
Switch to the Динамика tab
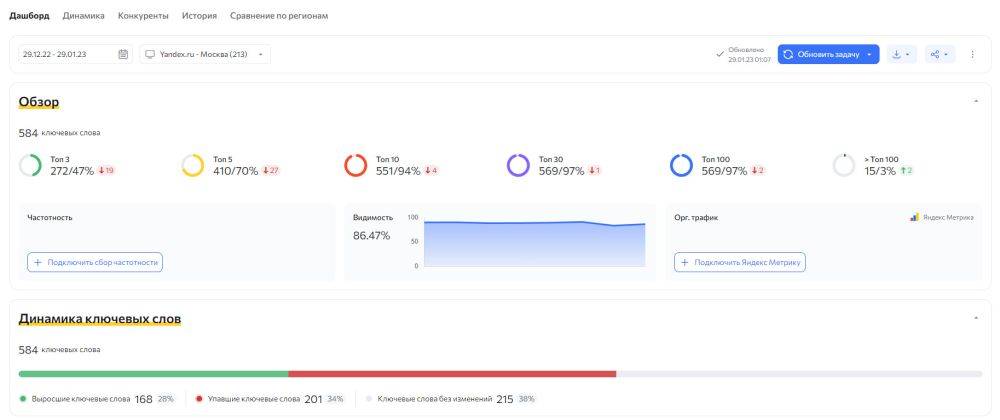pos(84,16)
